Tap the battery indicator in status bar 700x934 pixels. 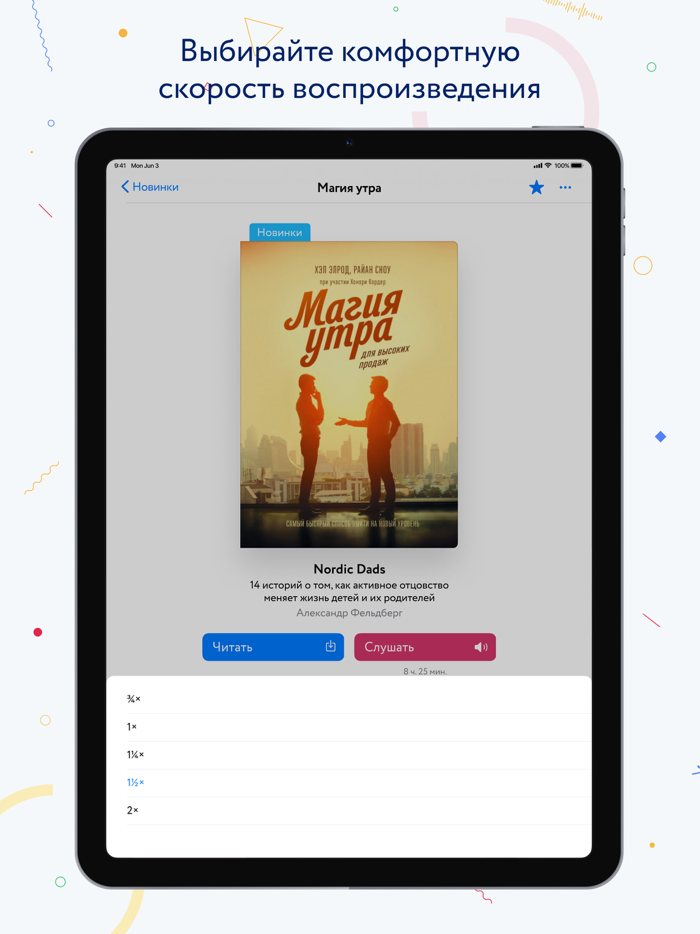[x=576, y=166]
